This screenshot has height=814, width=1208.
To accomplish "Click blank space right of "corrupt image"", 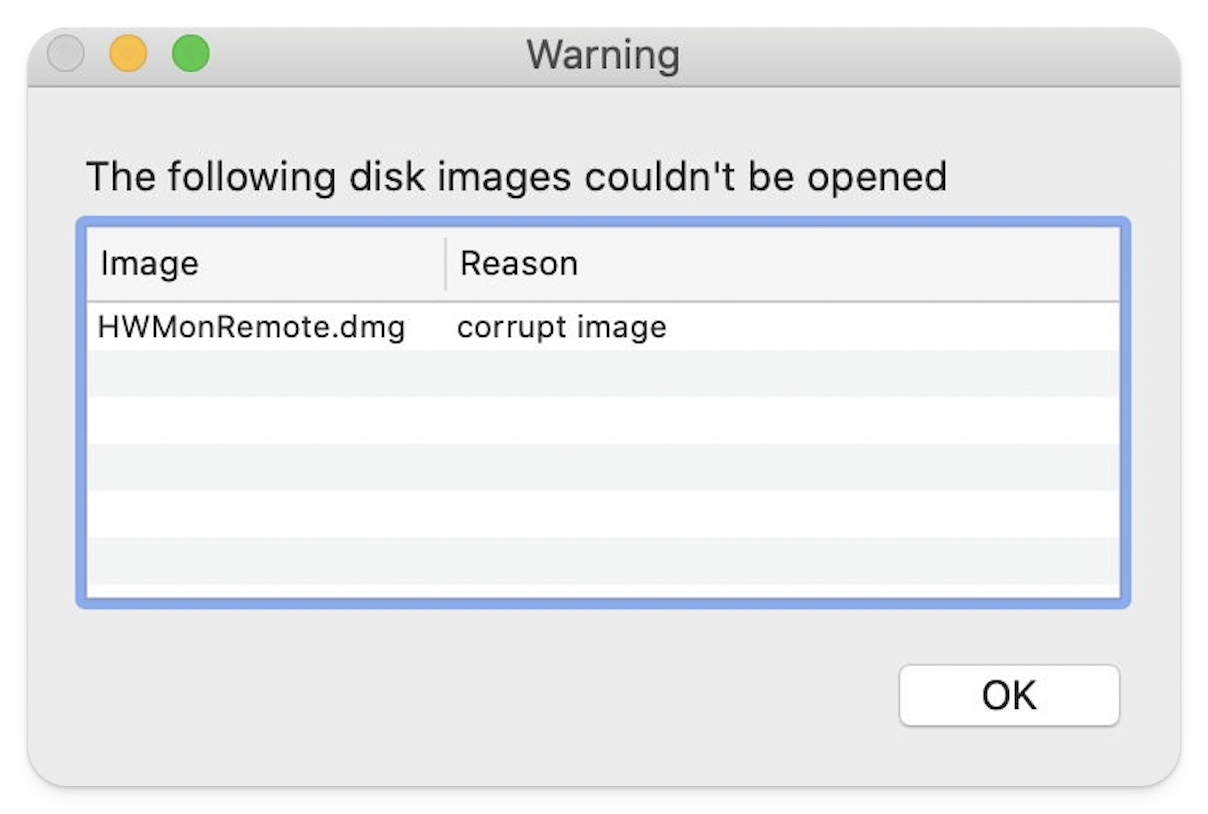I will tap(890, 327).
